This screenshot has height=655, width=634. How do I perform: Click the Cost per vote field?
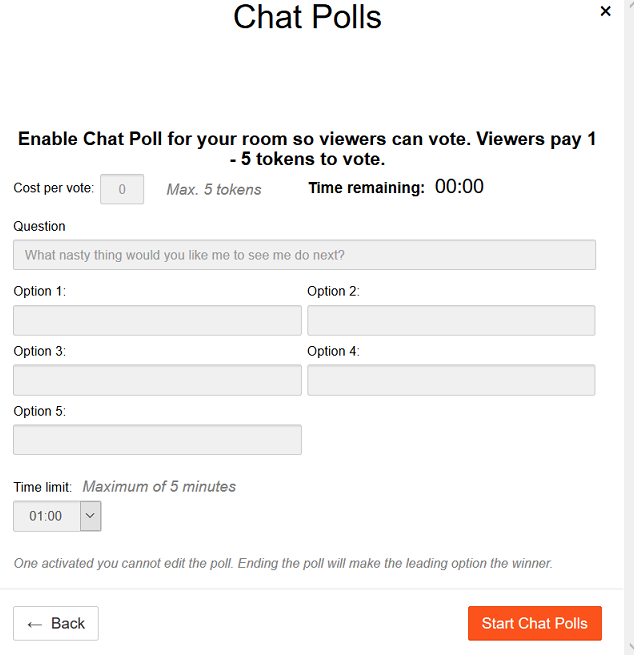click(x=122, y=189)
